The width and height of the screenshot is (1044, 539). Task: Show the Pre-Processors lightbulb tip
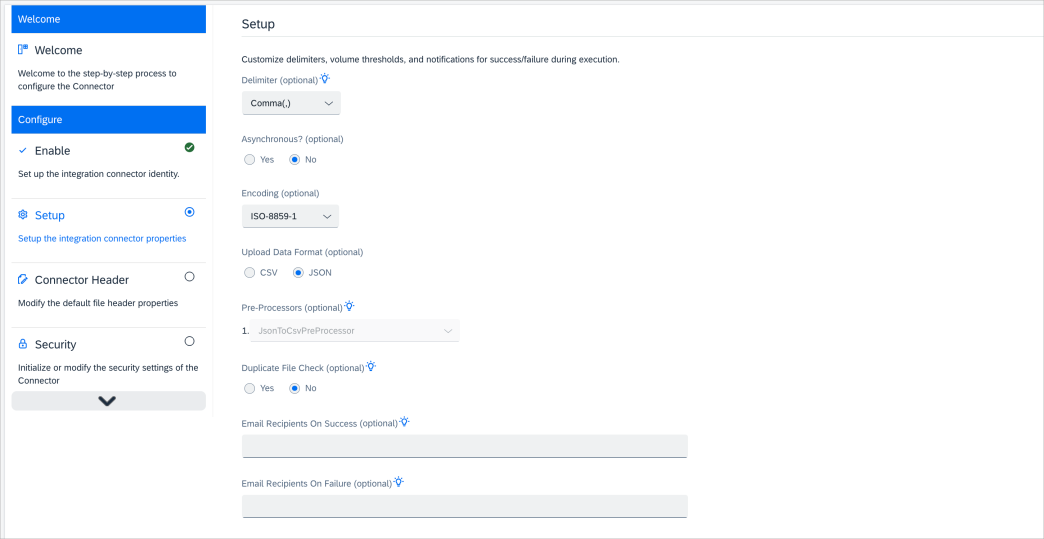pyautogui.click(x=350, y=306)
